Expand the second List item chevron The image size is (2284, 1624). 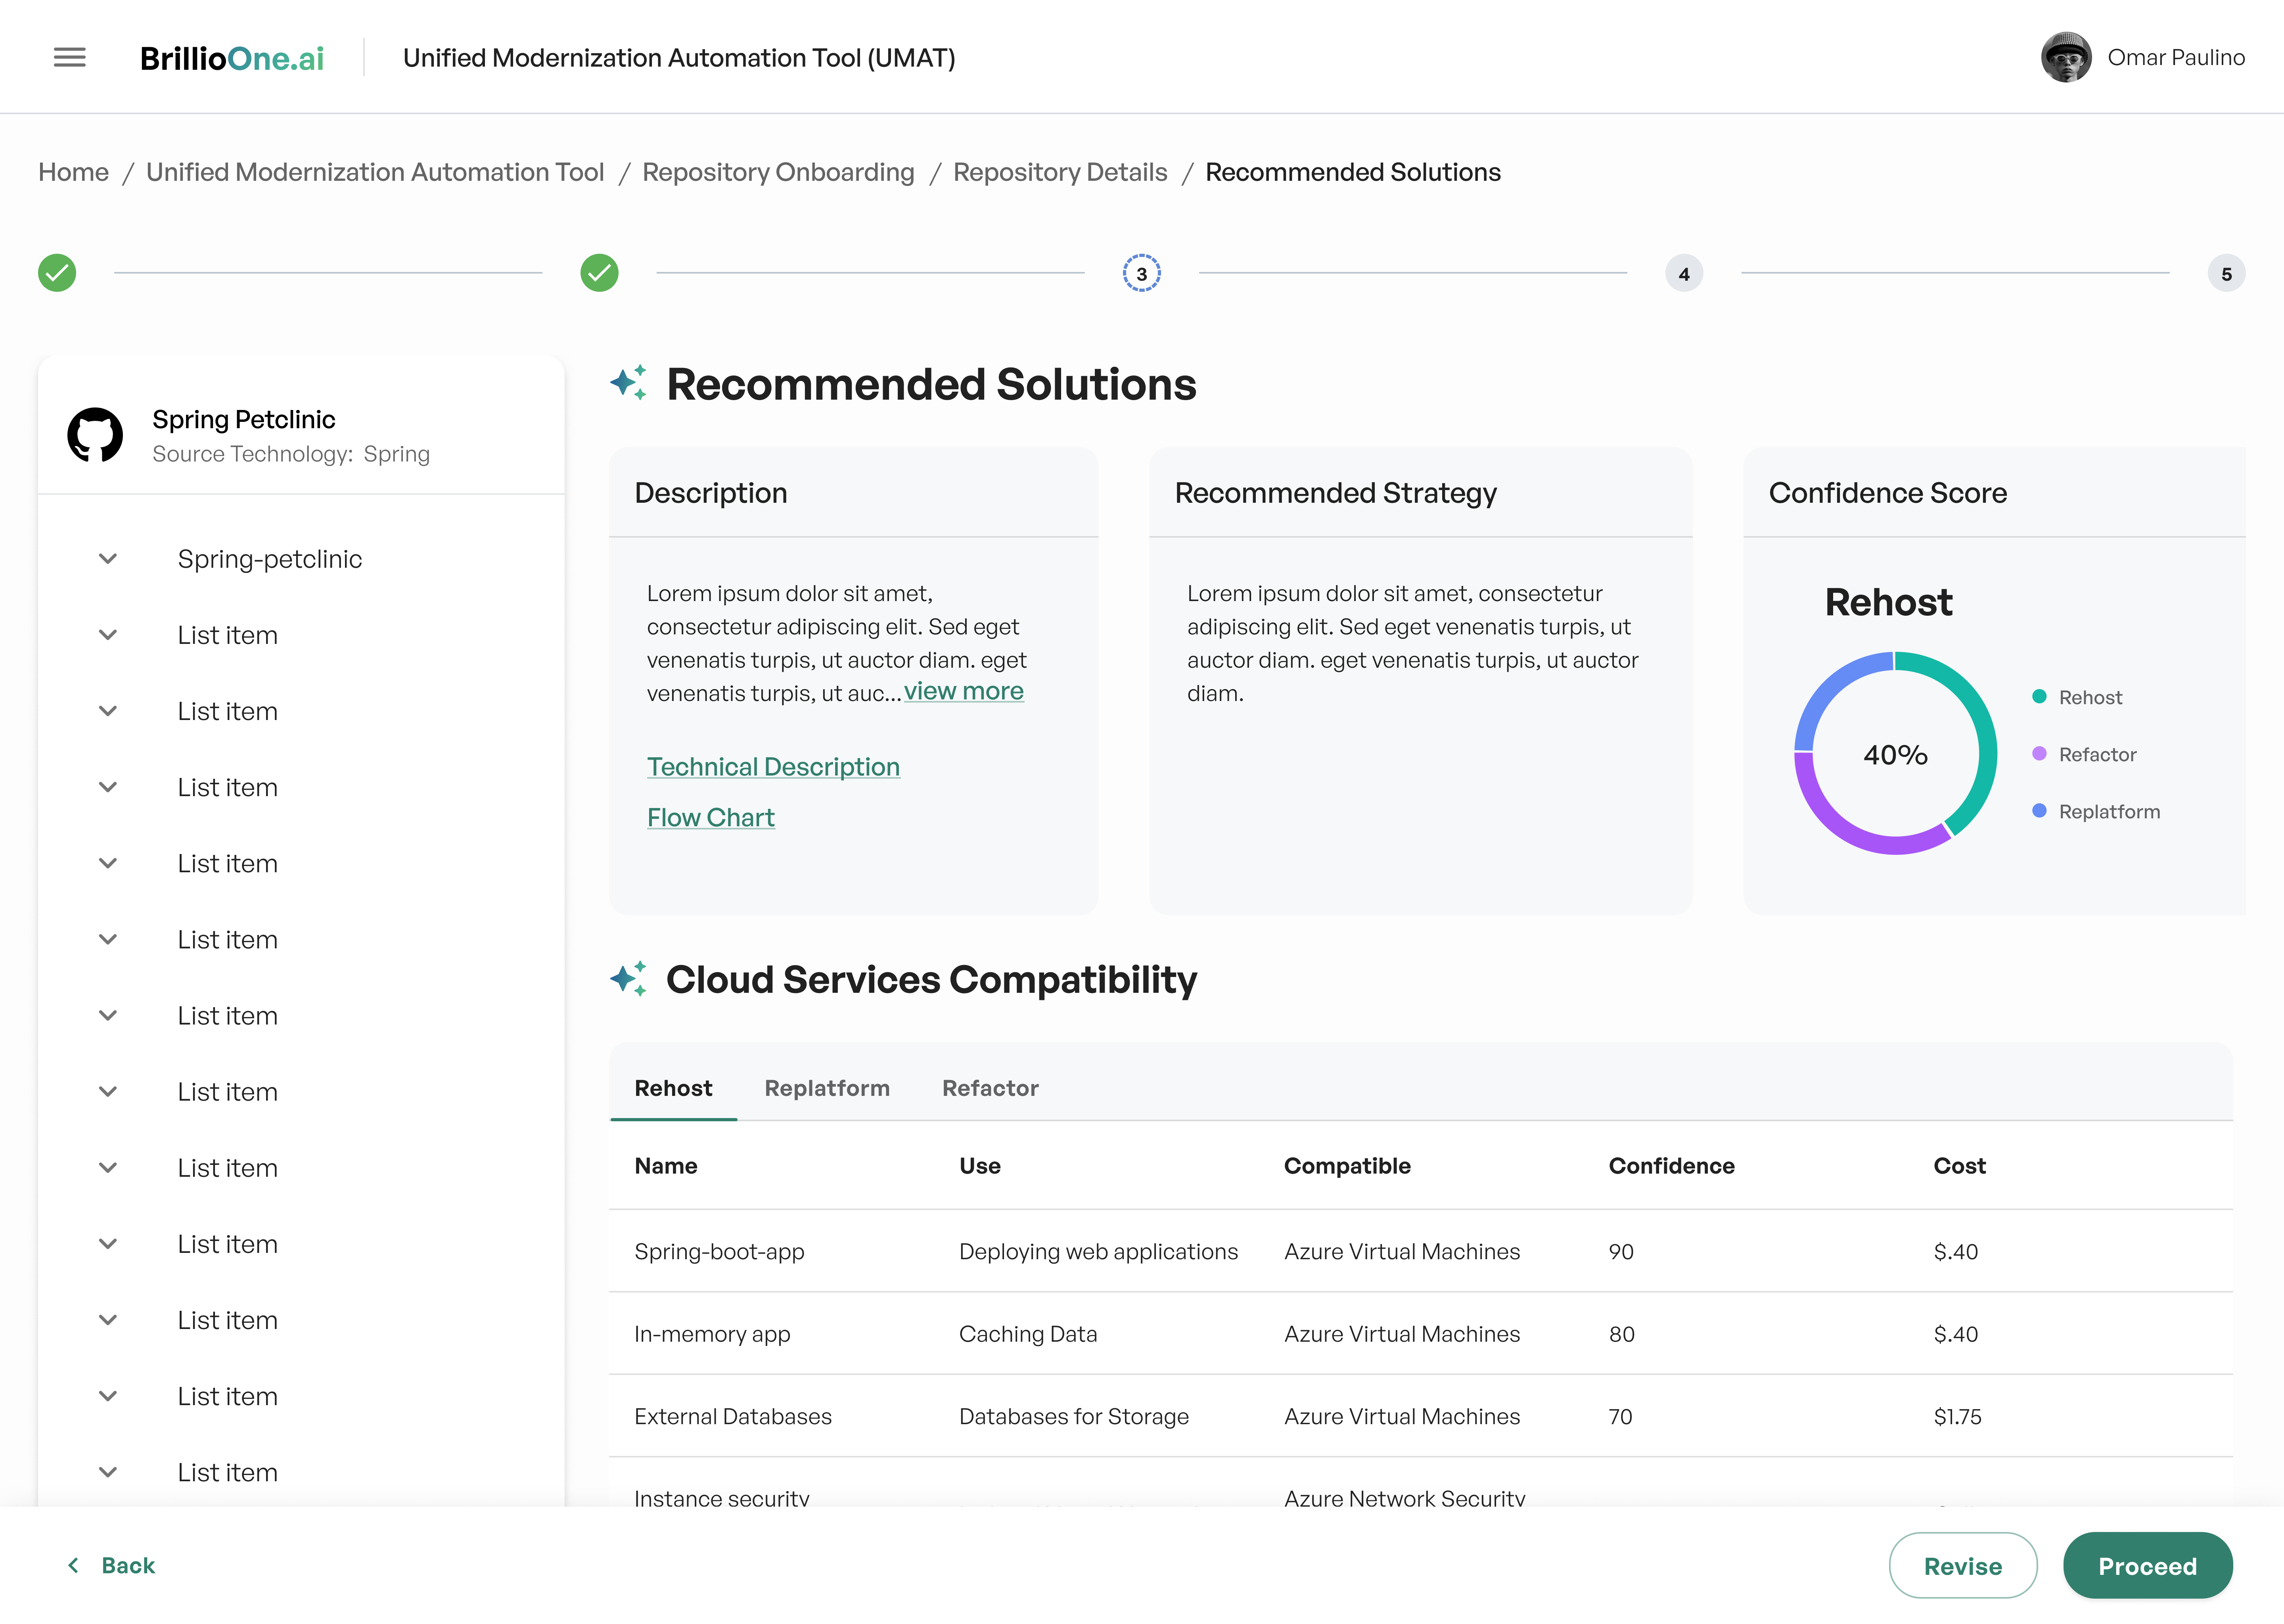108,711
